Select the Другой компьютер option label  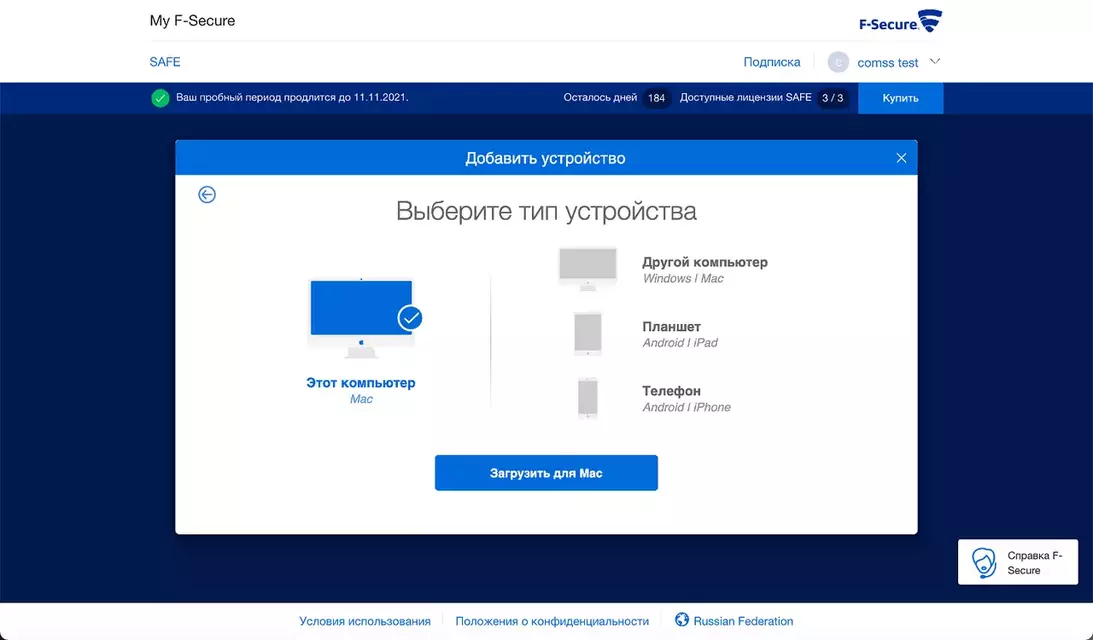[705, 262]
